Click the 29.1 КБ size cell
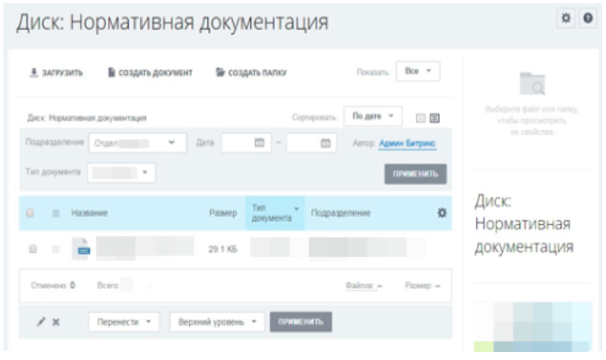Image resolution: width=606 pixels, height=360 pixels. pyautogui.click(x=223, y=249)
